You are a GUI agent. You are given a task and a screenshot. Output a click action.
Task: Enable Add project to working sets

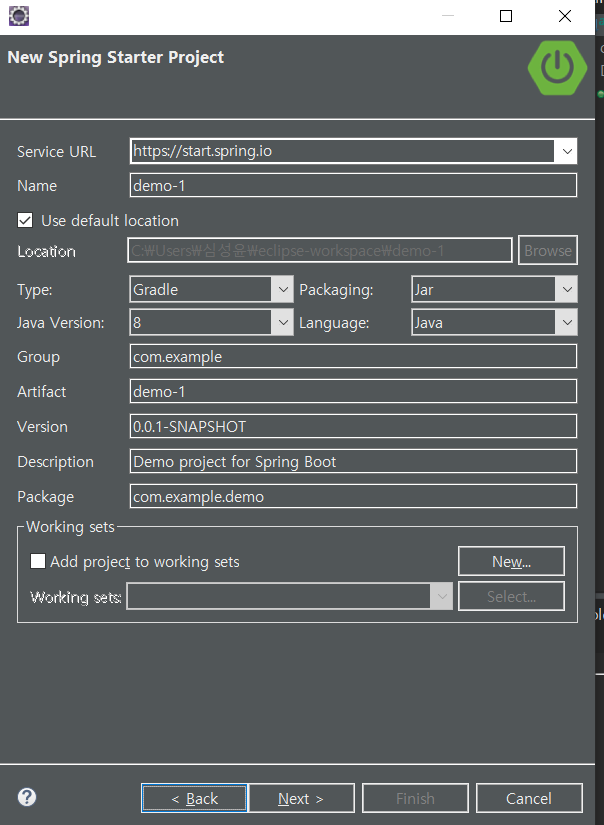click(x=38, y=561)
